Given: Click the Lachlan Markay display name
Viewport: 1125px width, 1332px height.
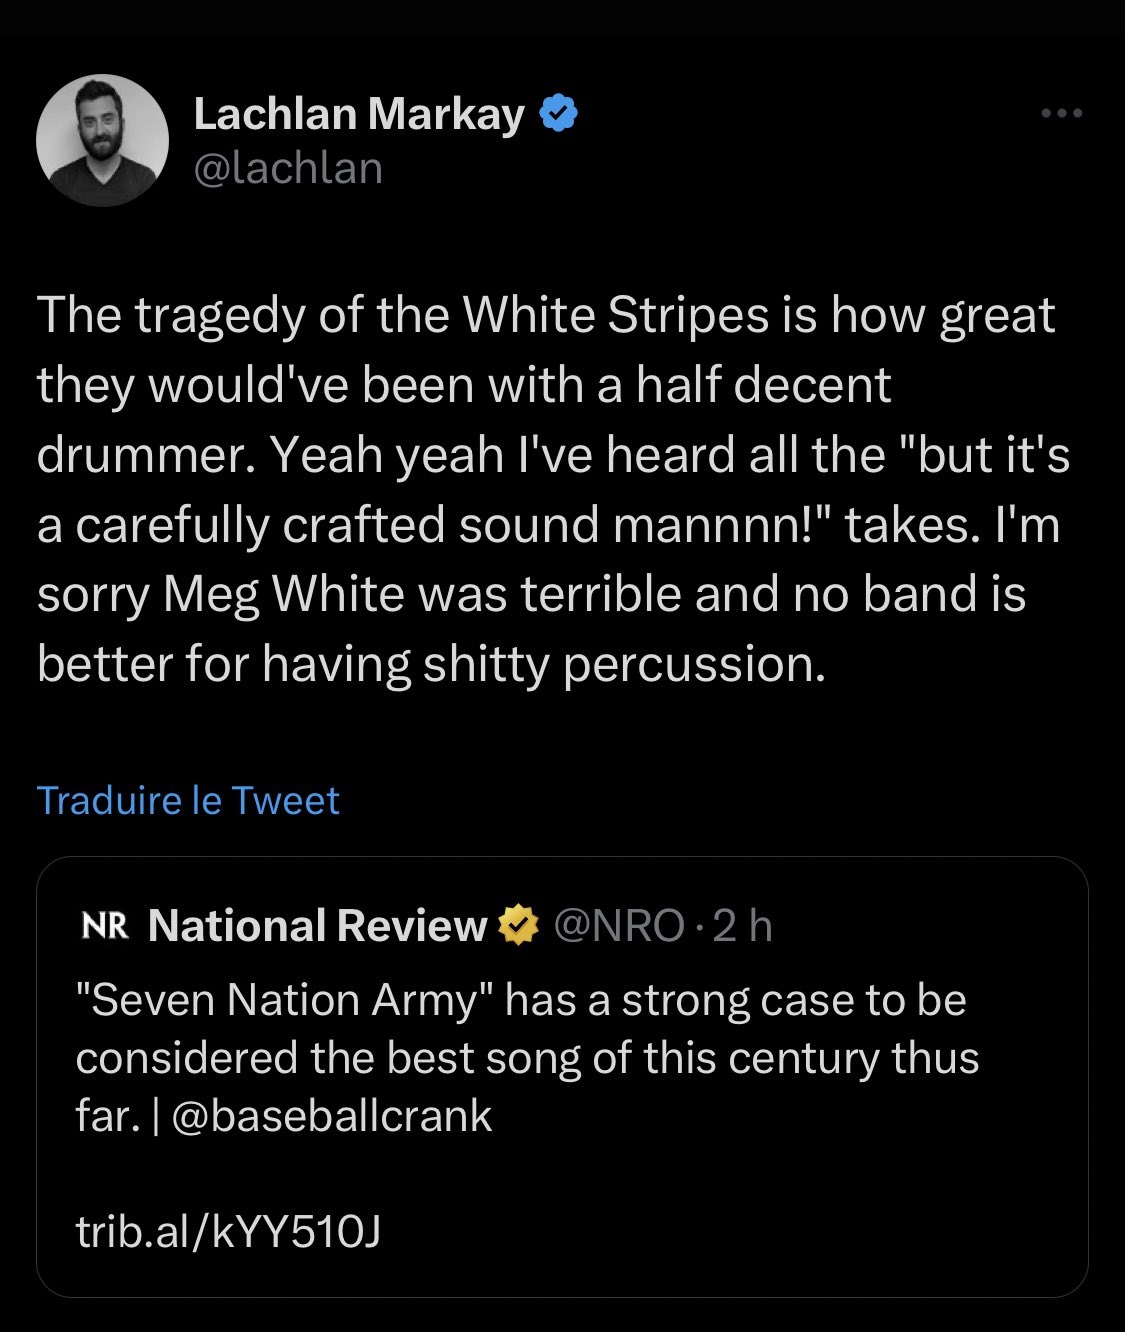Looking at the screenshot, I should 358,114.
